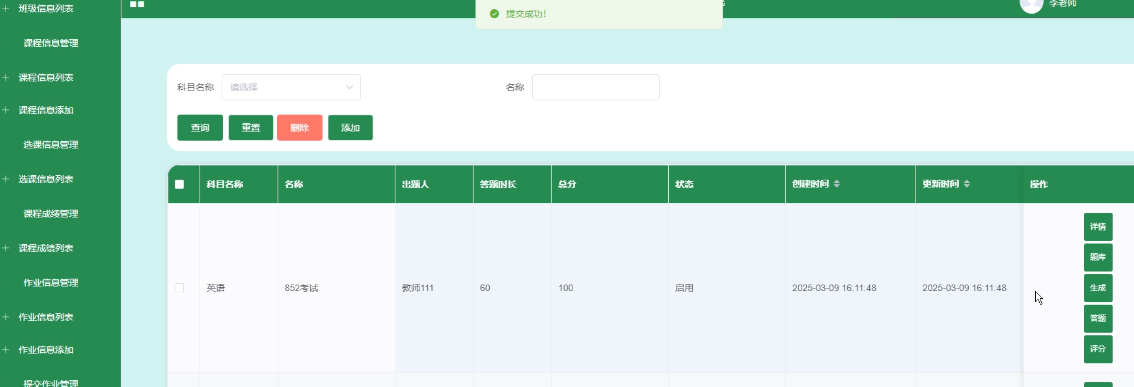Expand the 作业信息管理 sidebar group
Image resolution: width=1134 pixels, height=387 pixels.
(x=51, y=283)
